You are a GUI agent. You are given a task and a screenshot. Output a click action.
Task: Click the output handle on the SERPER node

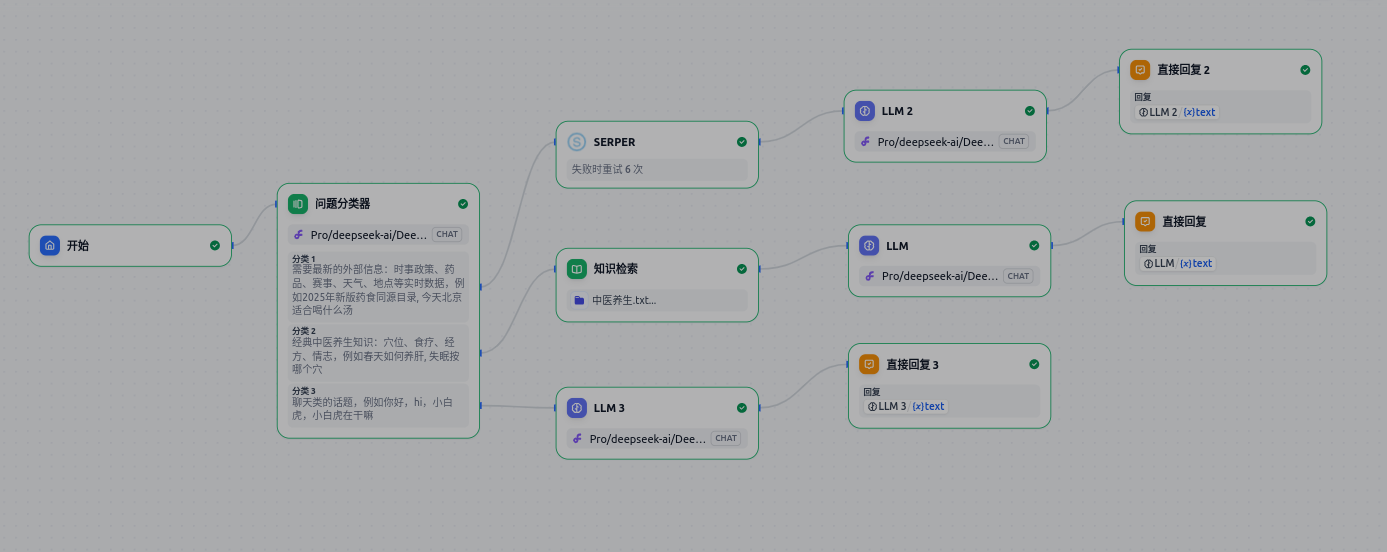[x=759, y=142]
